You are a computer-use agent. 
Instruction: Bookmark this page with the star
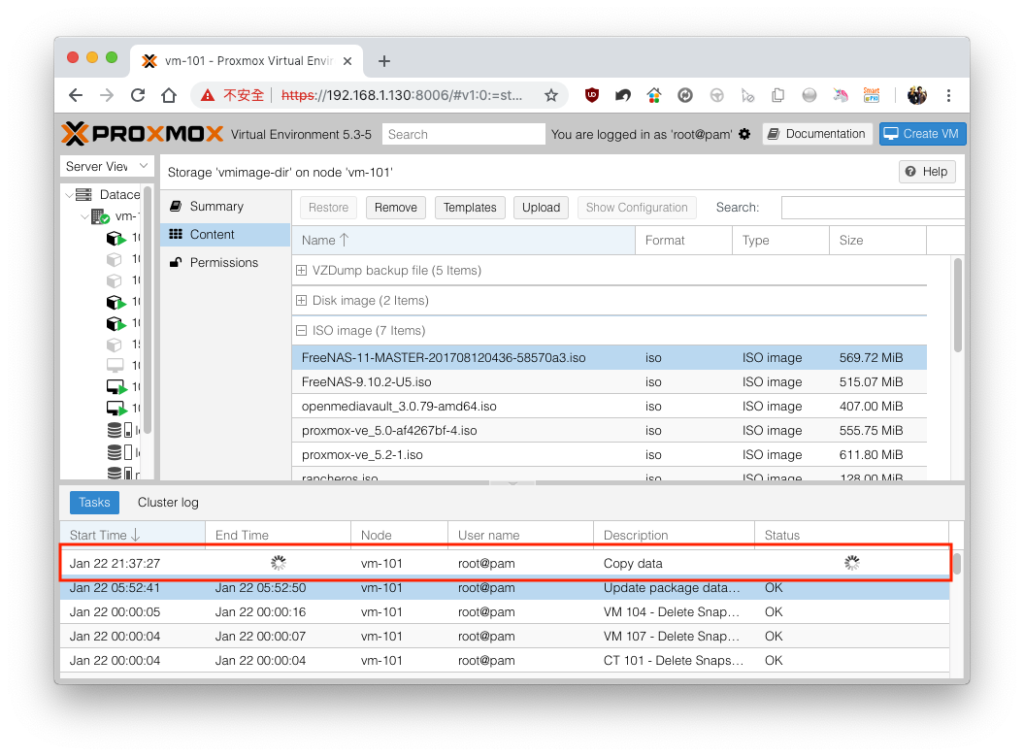[551, 95]
